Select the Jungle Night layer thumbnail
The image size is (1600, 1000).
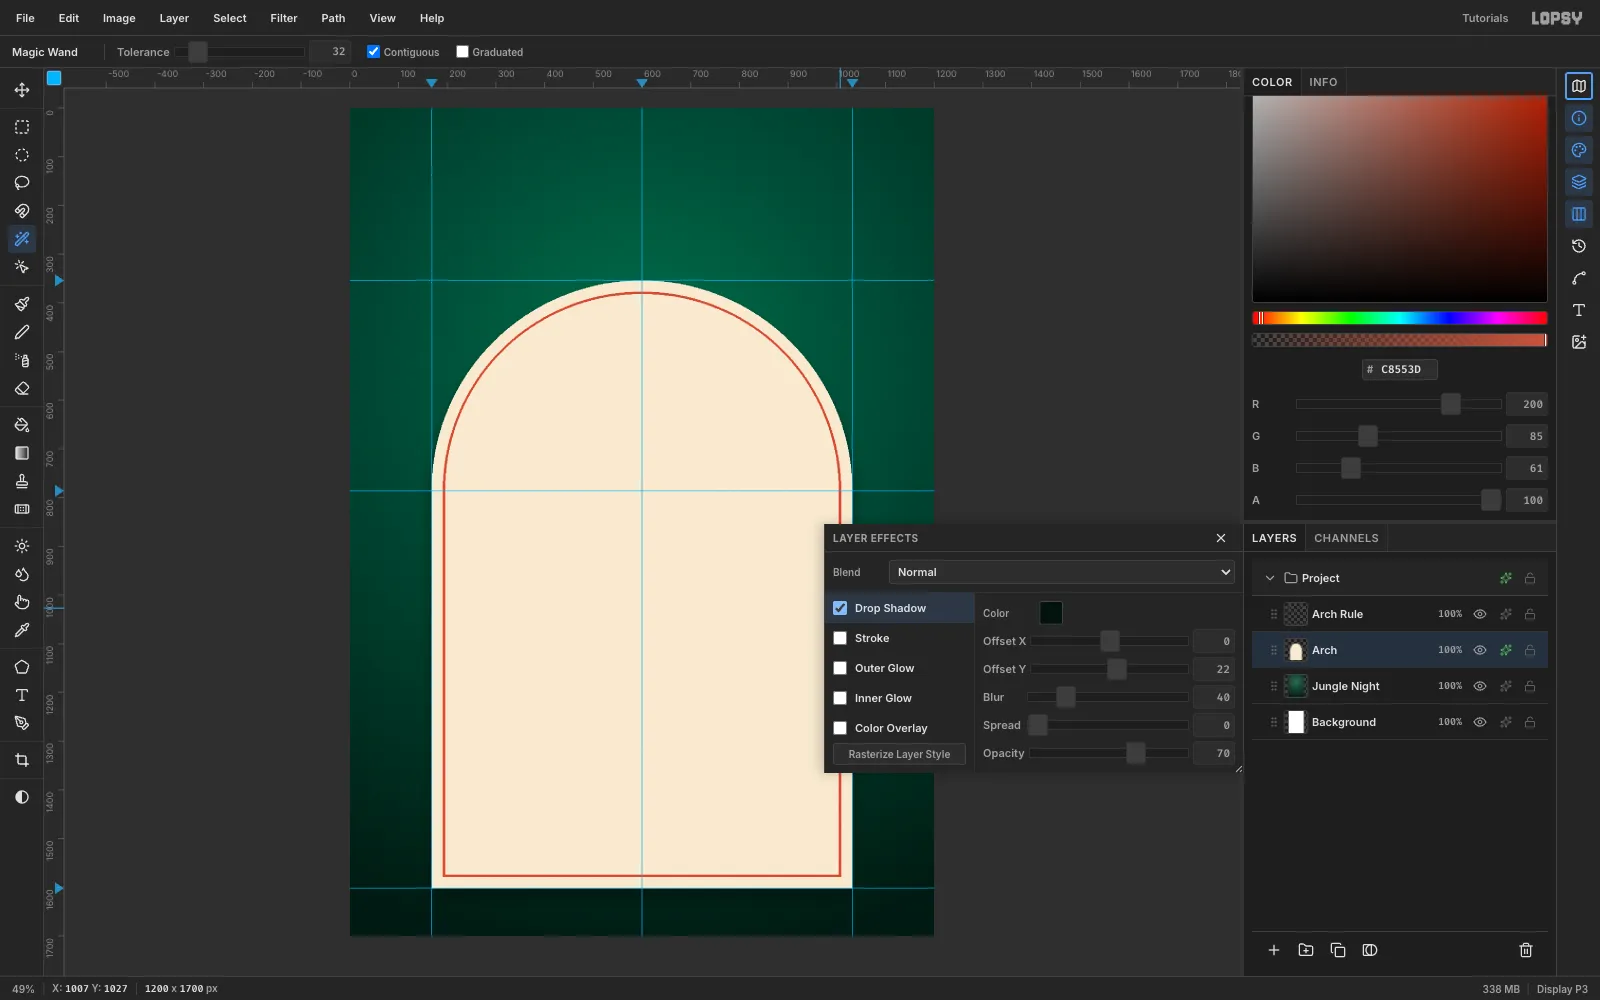1296,686
